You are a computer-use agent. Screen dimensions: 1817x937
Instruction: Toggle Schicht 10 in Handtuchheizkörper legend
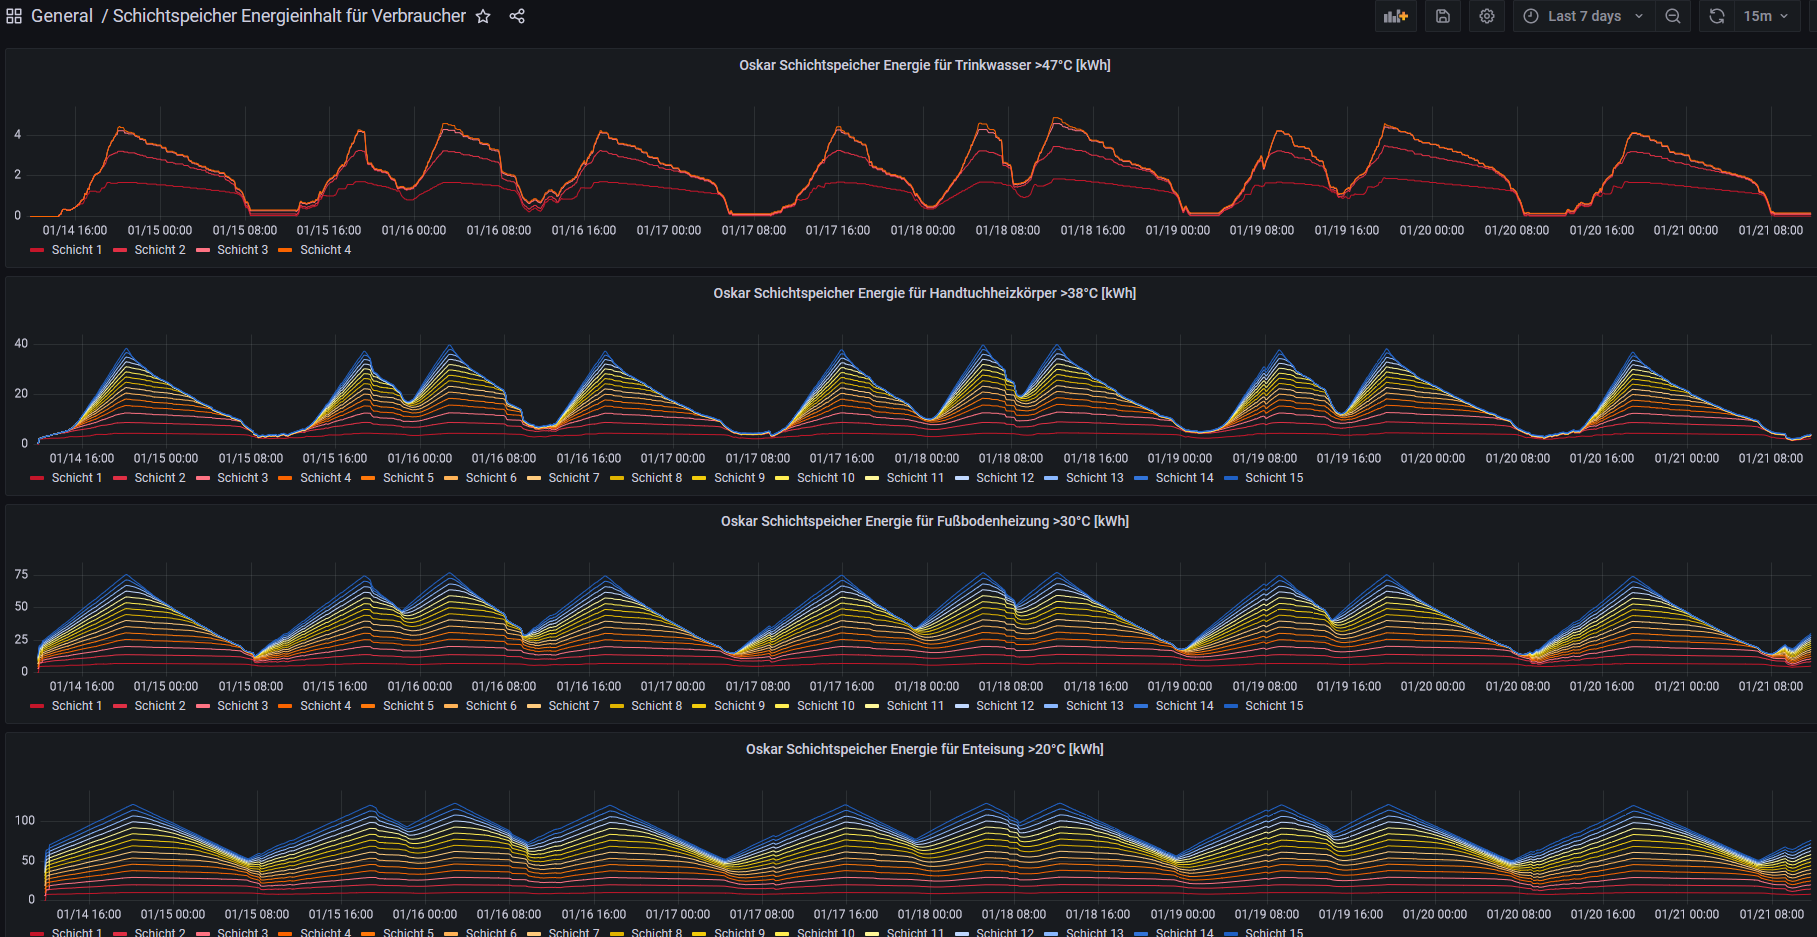pos(826,478)
